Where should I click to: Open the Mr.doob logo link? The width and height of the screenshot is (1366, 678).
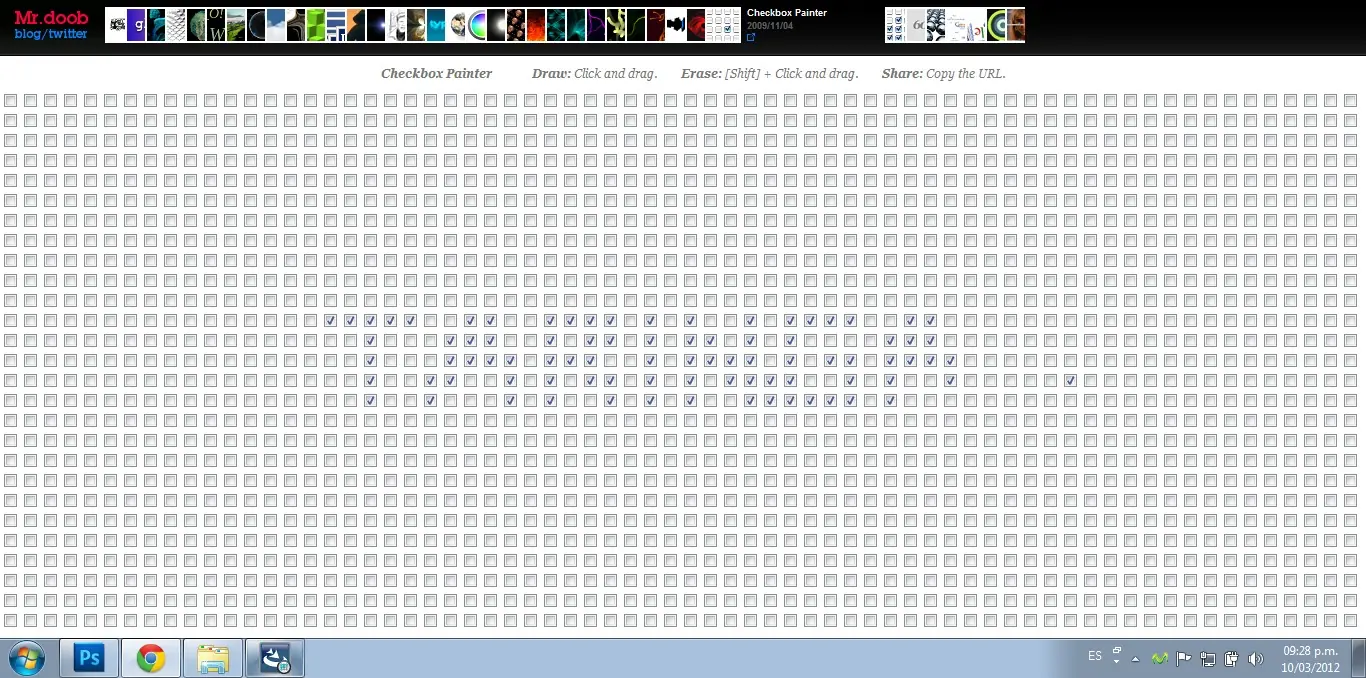pyautogui.click(x=51, y=17)
